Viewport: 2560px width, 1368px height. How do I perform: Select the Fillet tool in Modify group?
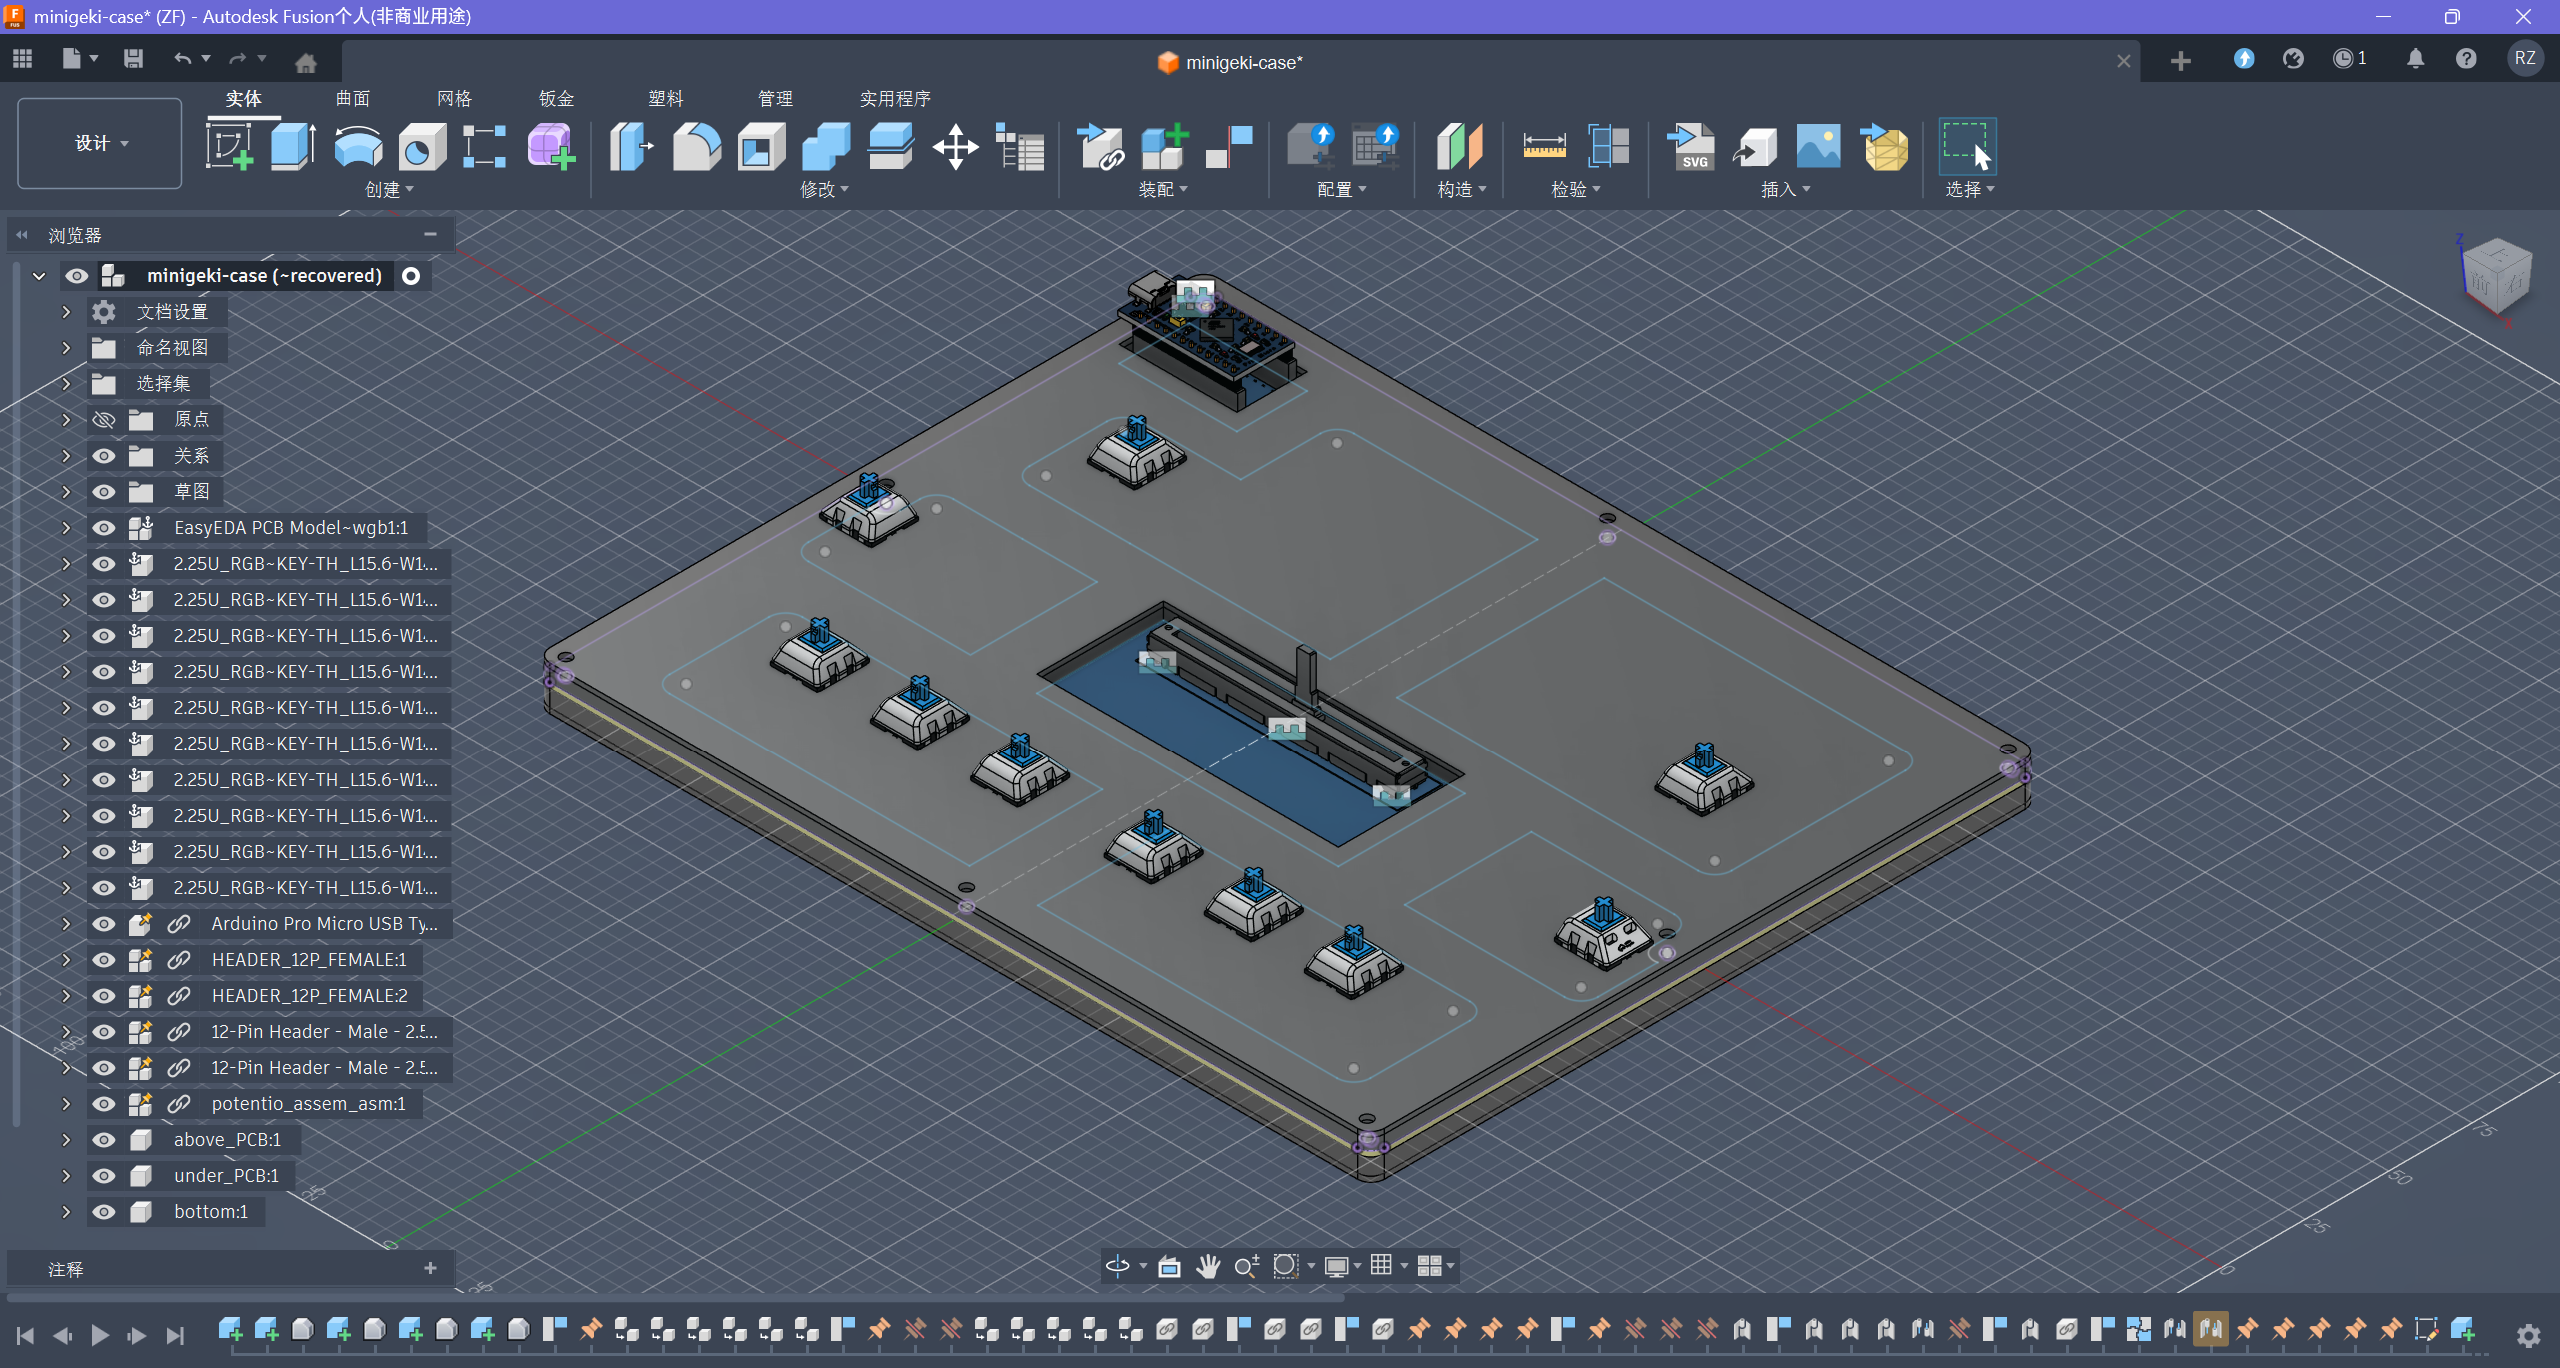696,147
